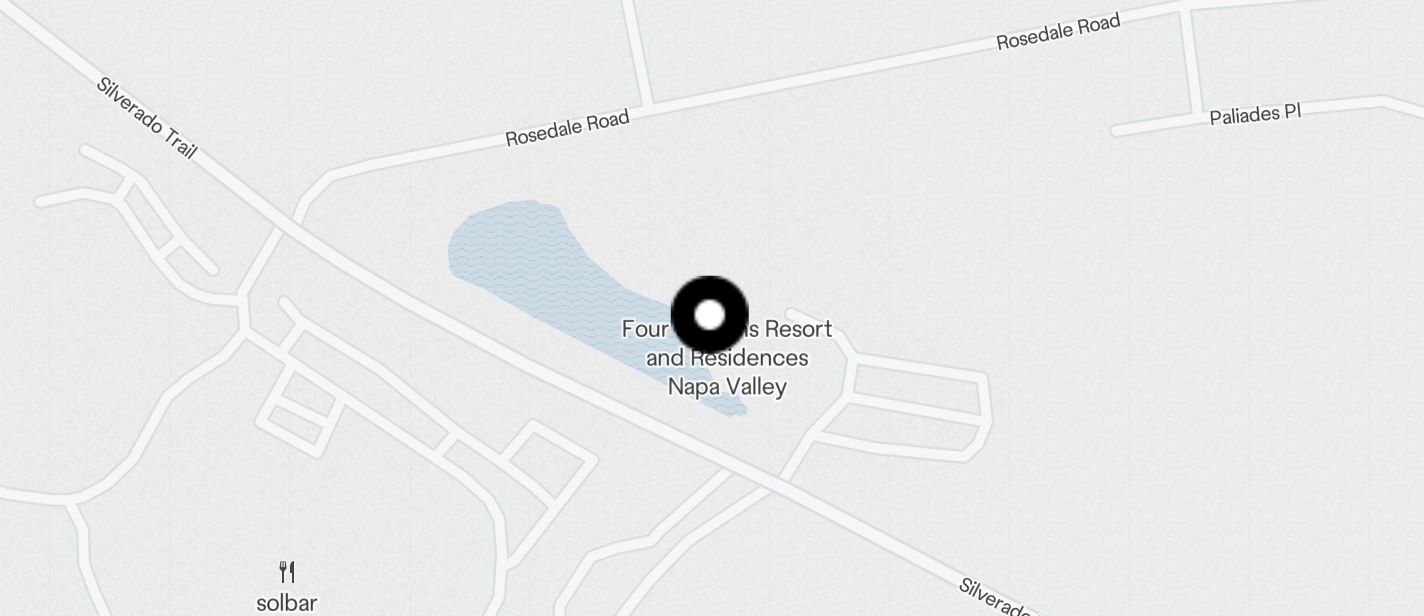Select the solbar fork-and-knife restaurant icon
Viewport: 1424px width, 616px height.
tap(287, 572)
